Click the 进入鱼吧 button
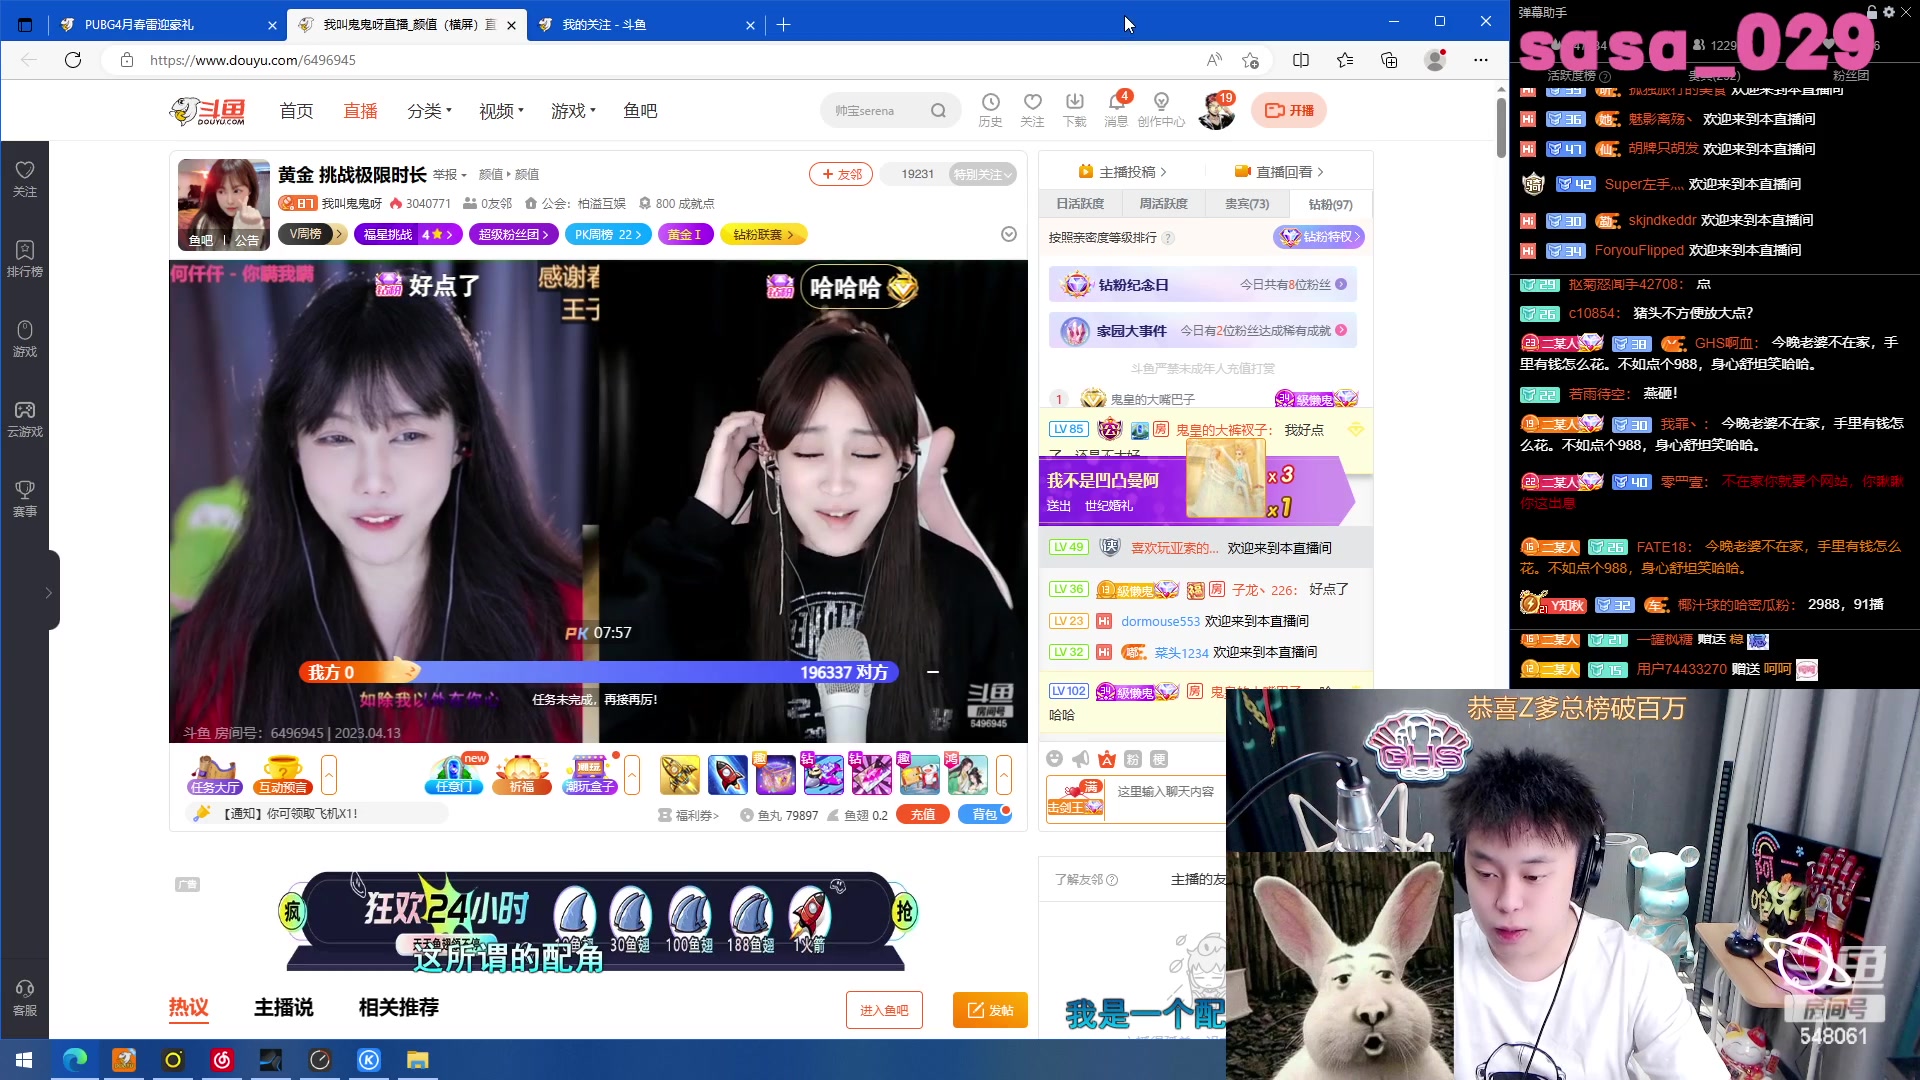 pos(884,1010)
